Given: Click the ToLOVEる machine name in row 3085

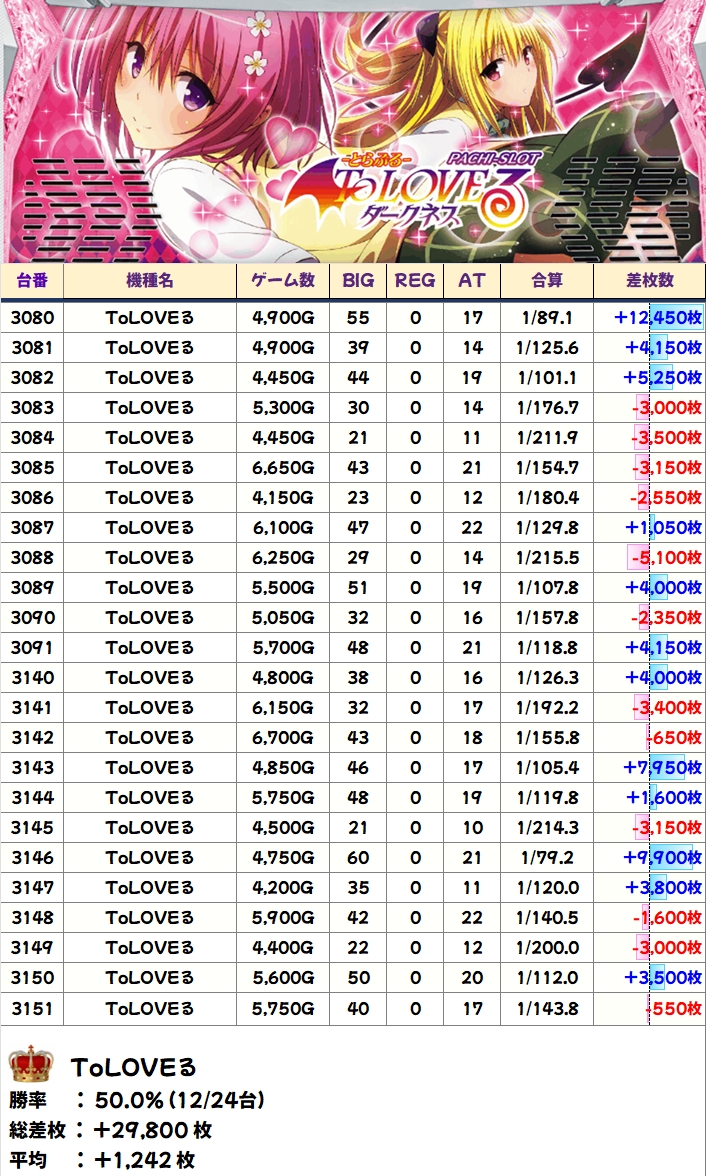Looking at the screenshot, I should tap(150, 468).
